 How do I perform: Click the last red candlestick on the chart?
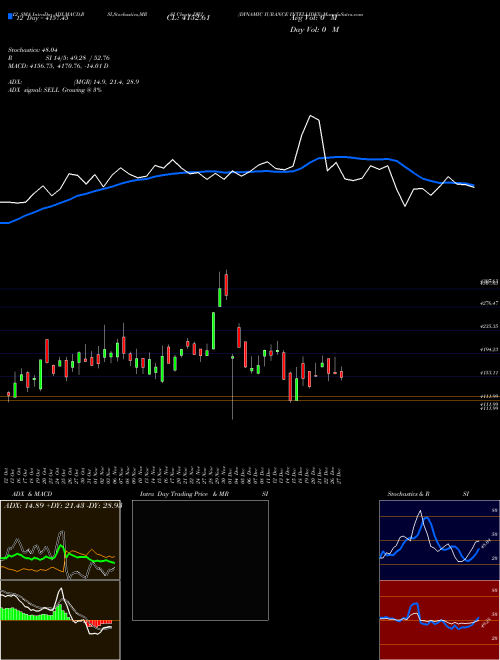coord(341,374)
